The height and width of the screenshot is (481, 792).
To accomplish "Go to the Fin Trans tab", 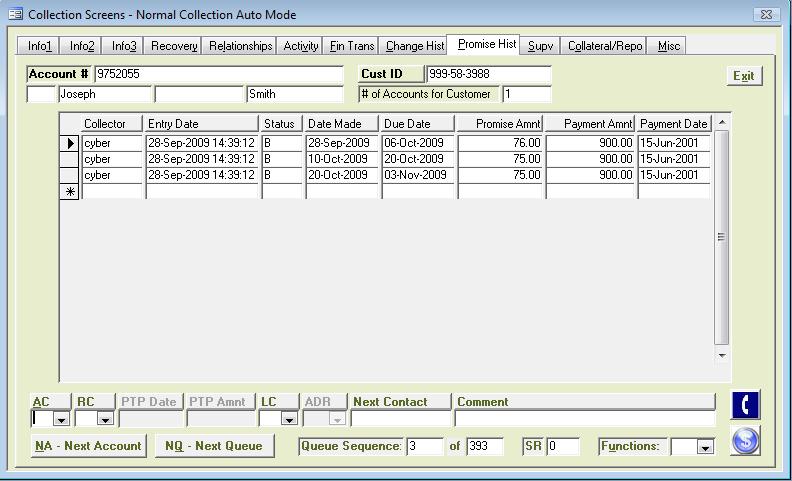I will (352, 45).
